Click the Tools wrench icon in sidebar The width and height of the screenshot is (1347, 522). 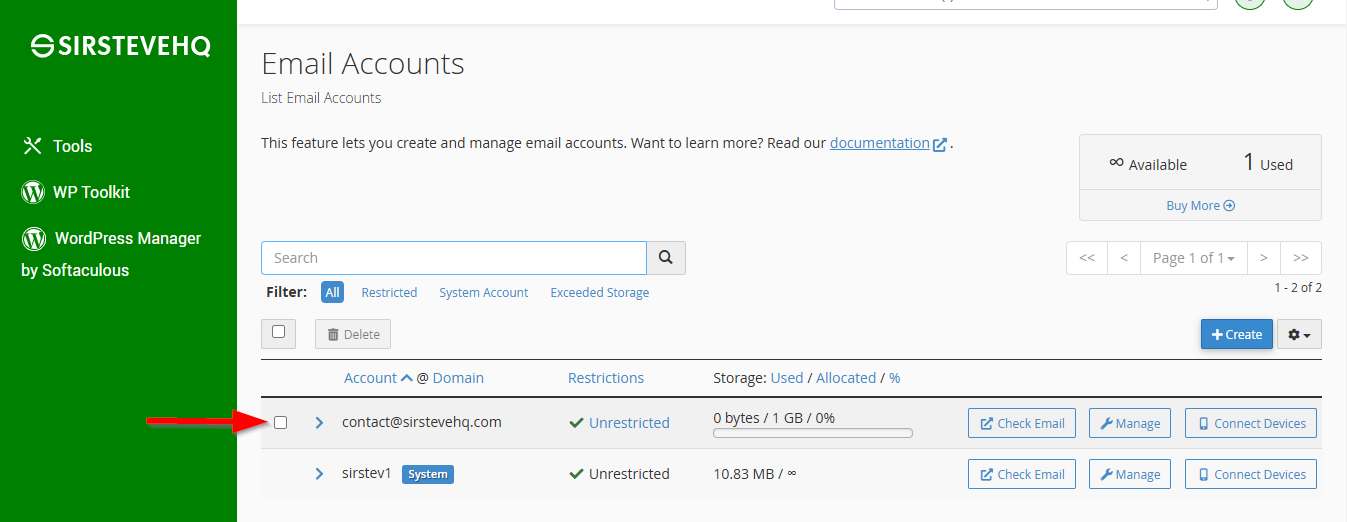(32, 146)
